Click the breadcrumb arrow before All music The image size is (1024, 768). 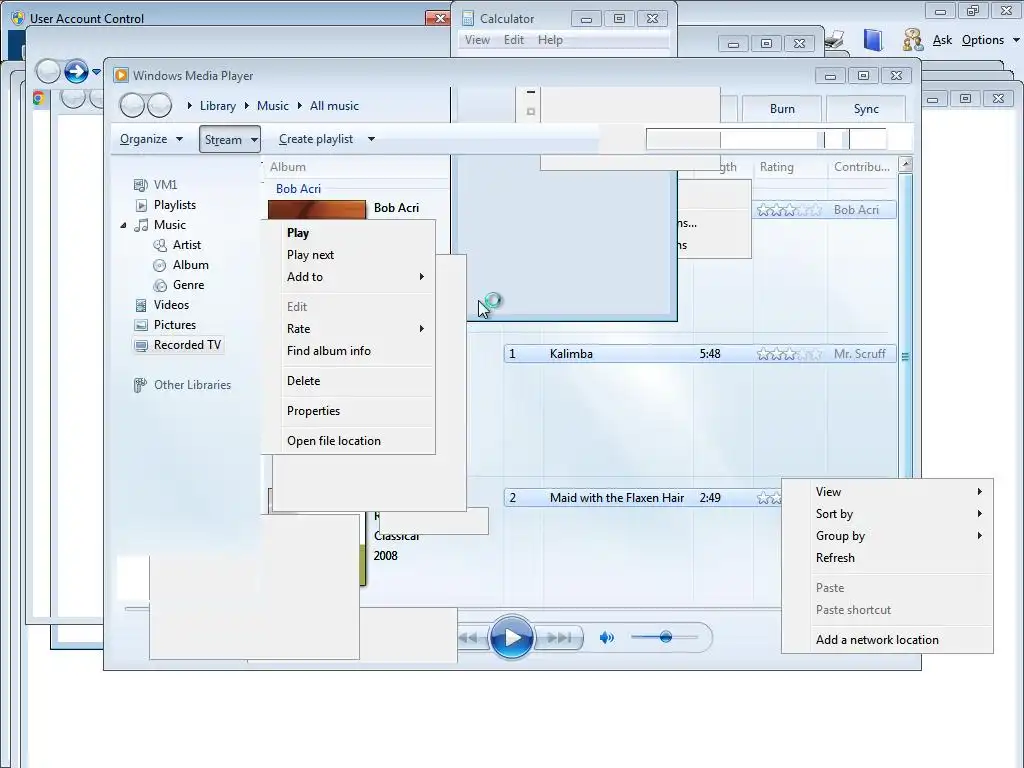300,106
